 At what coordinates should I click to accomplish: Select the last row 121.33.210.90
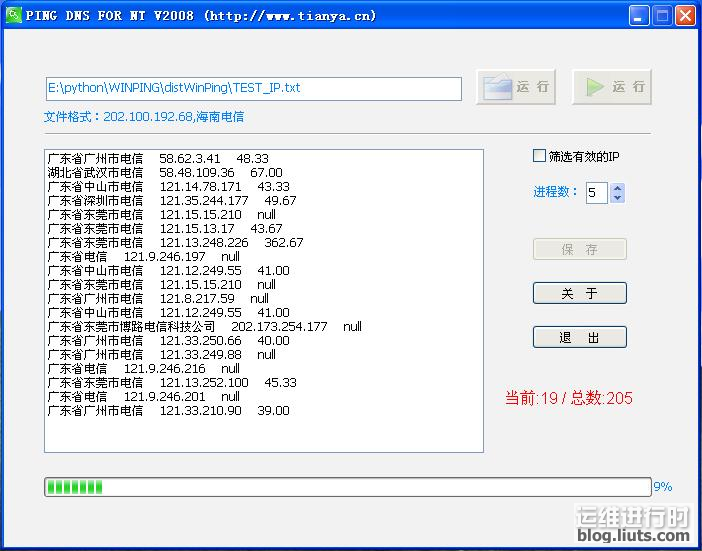168,411
